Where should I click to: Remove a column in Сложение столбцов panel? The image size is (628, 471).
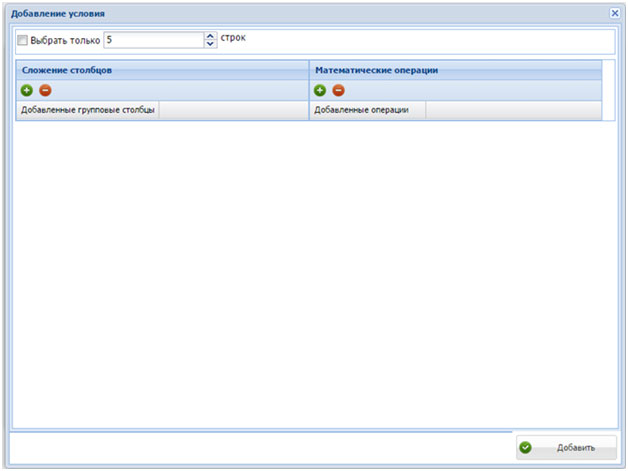[45, 91]
